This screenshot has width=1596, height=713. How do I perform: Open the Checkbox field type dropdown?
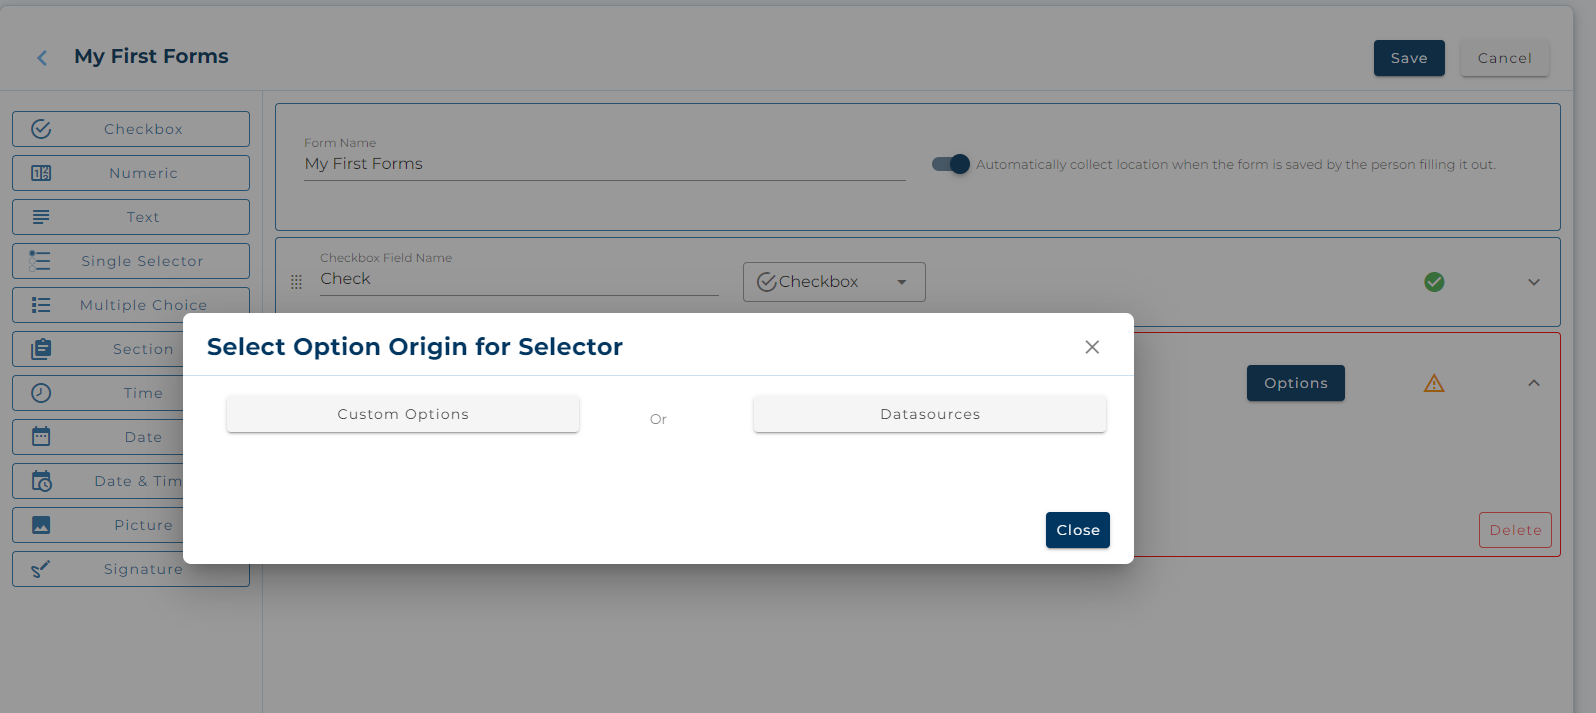(834, 282)
